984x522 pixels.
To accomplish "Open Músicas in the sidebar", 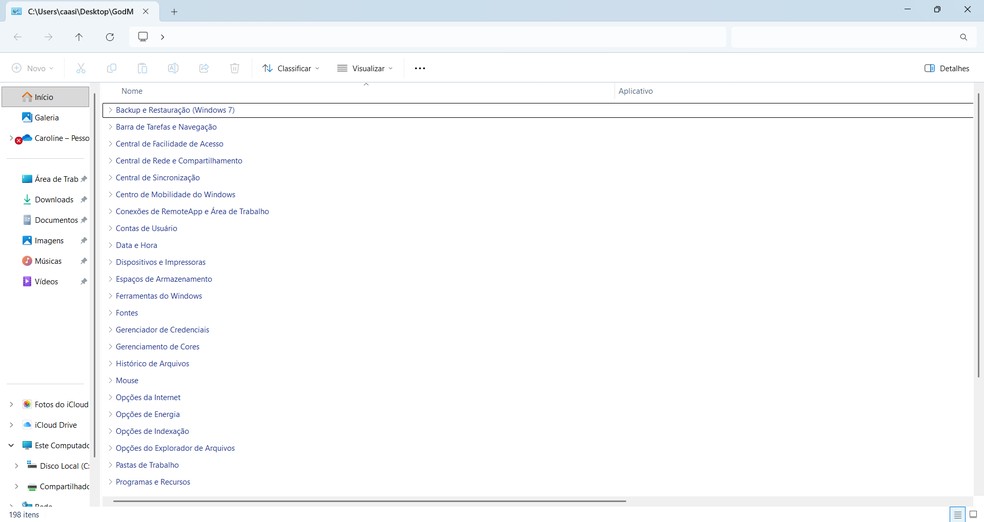I will pos(48,261).
